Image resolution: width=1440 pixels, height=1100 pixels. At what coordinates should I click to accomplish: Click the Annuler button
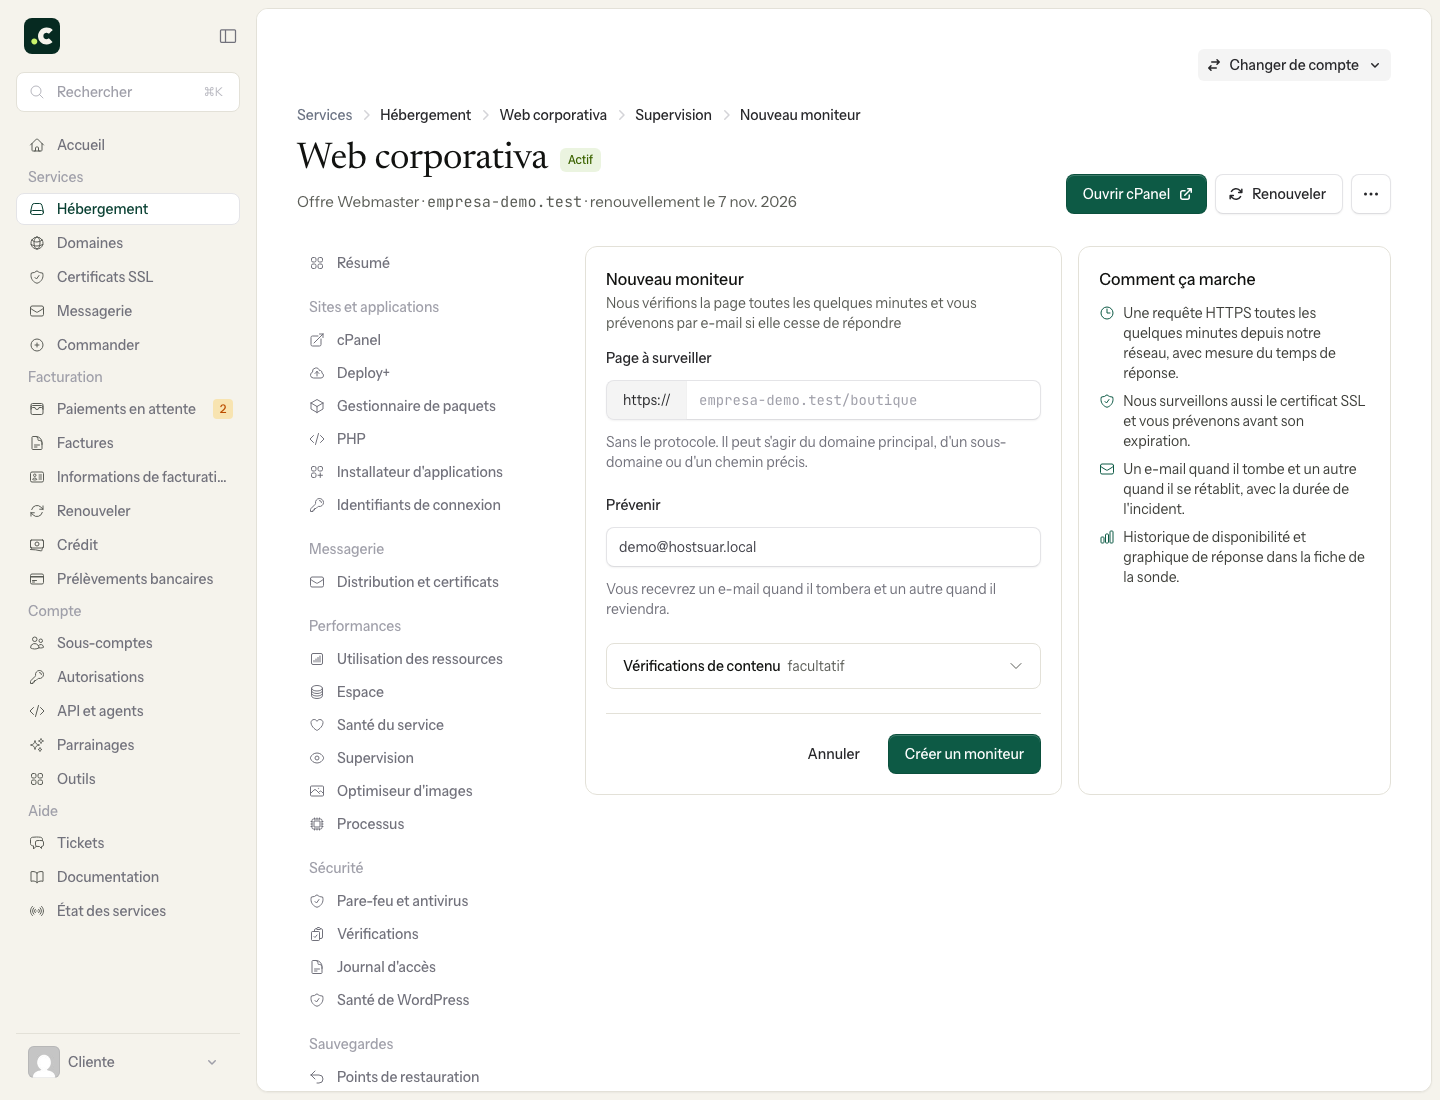click(834, 754)
